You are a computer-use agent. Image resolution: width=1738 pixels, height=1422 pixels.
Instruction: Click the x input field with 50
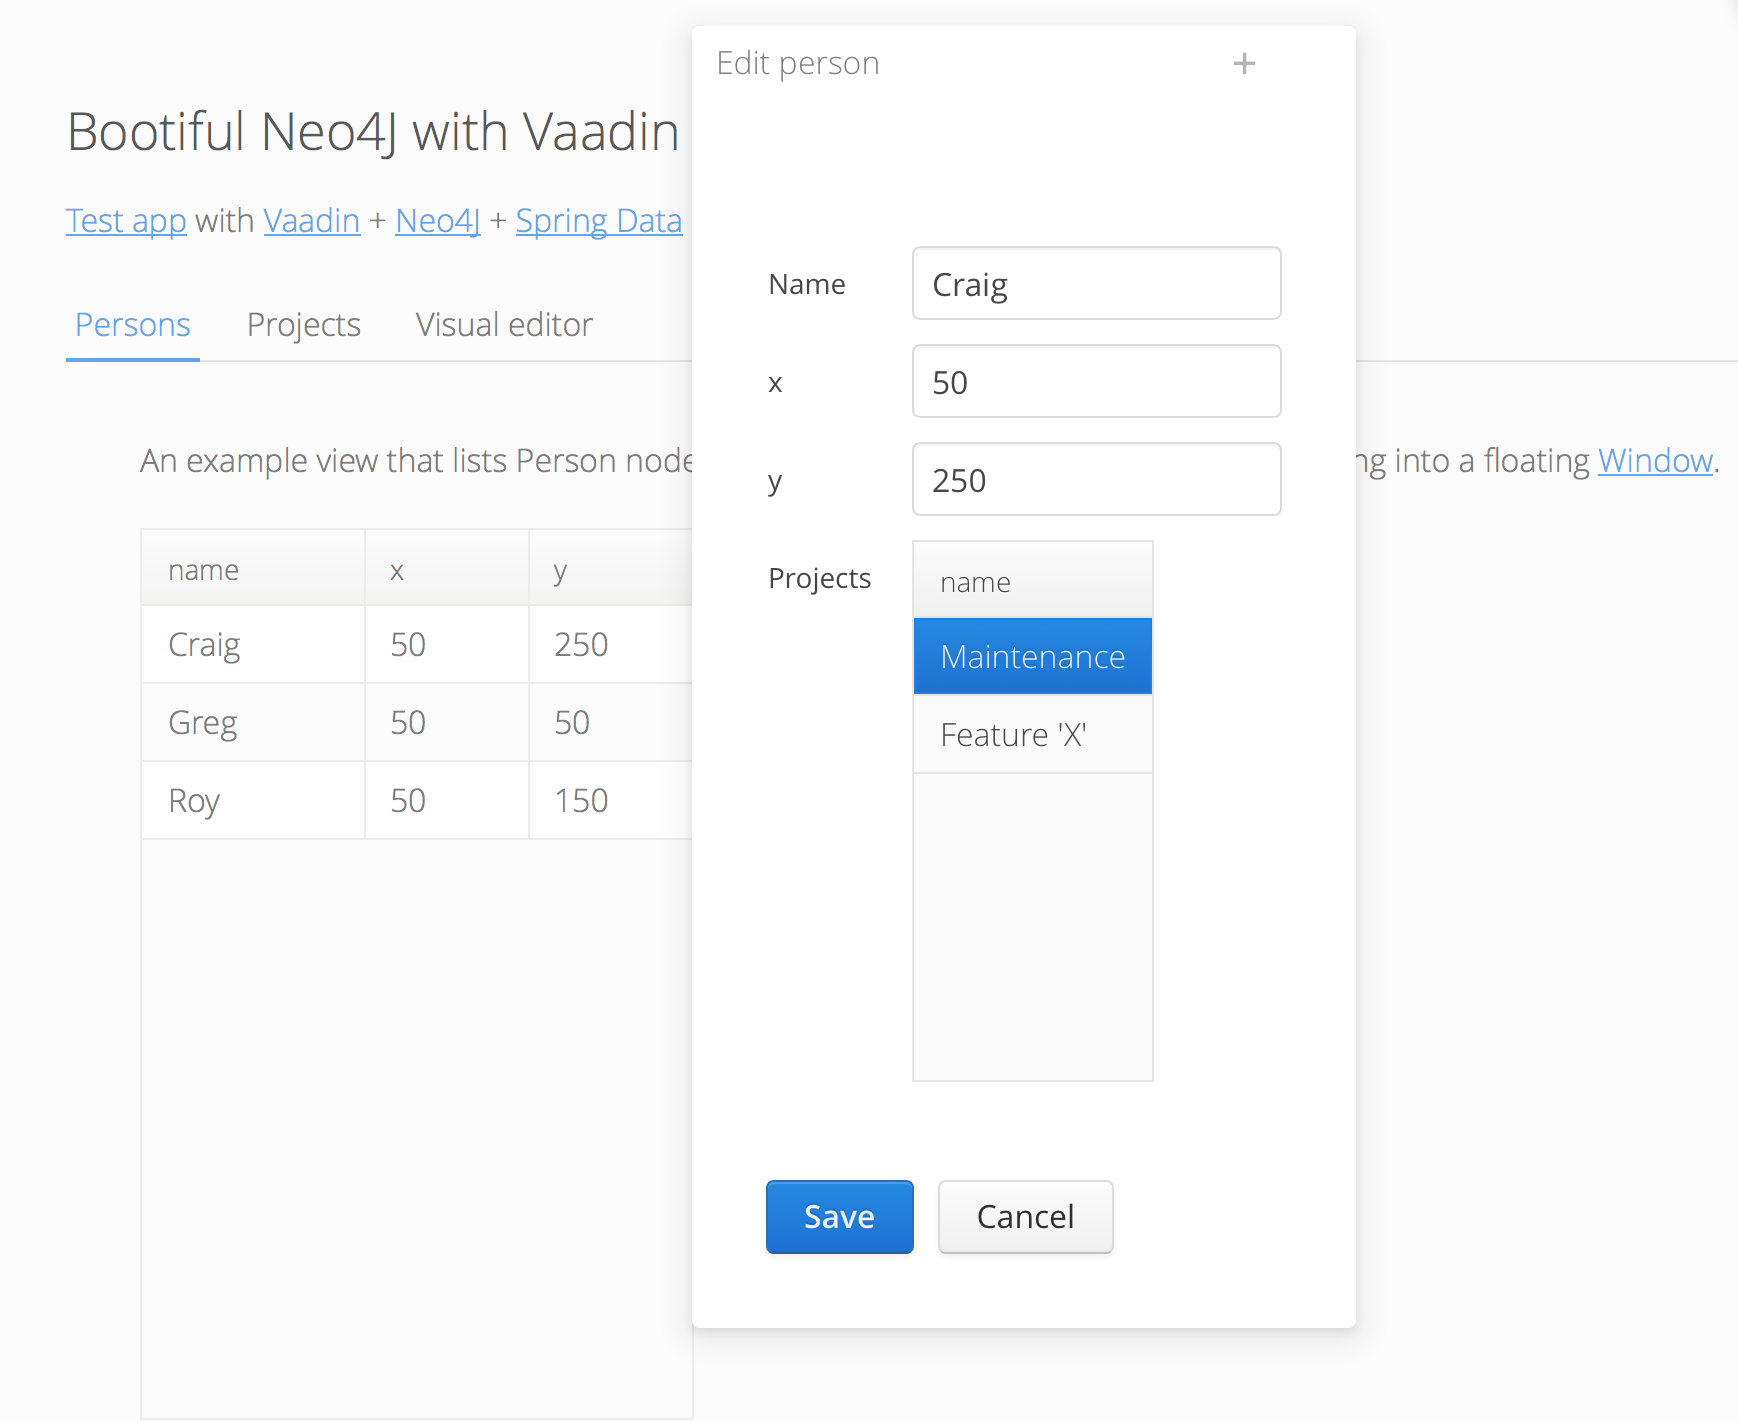click(x=1096, y=382)
